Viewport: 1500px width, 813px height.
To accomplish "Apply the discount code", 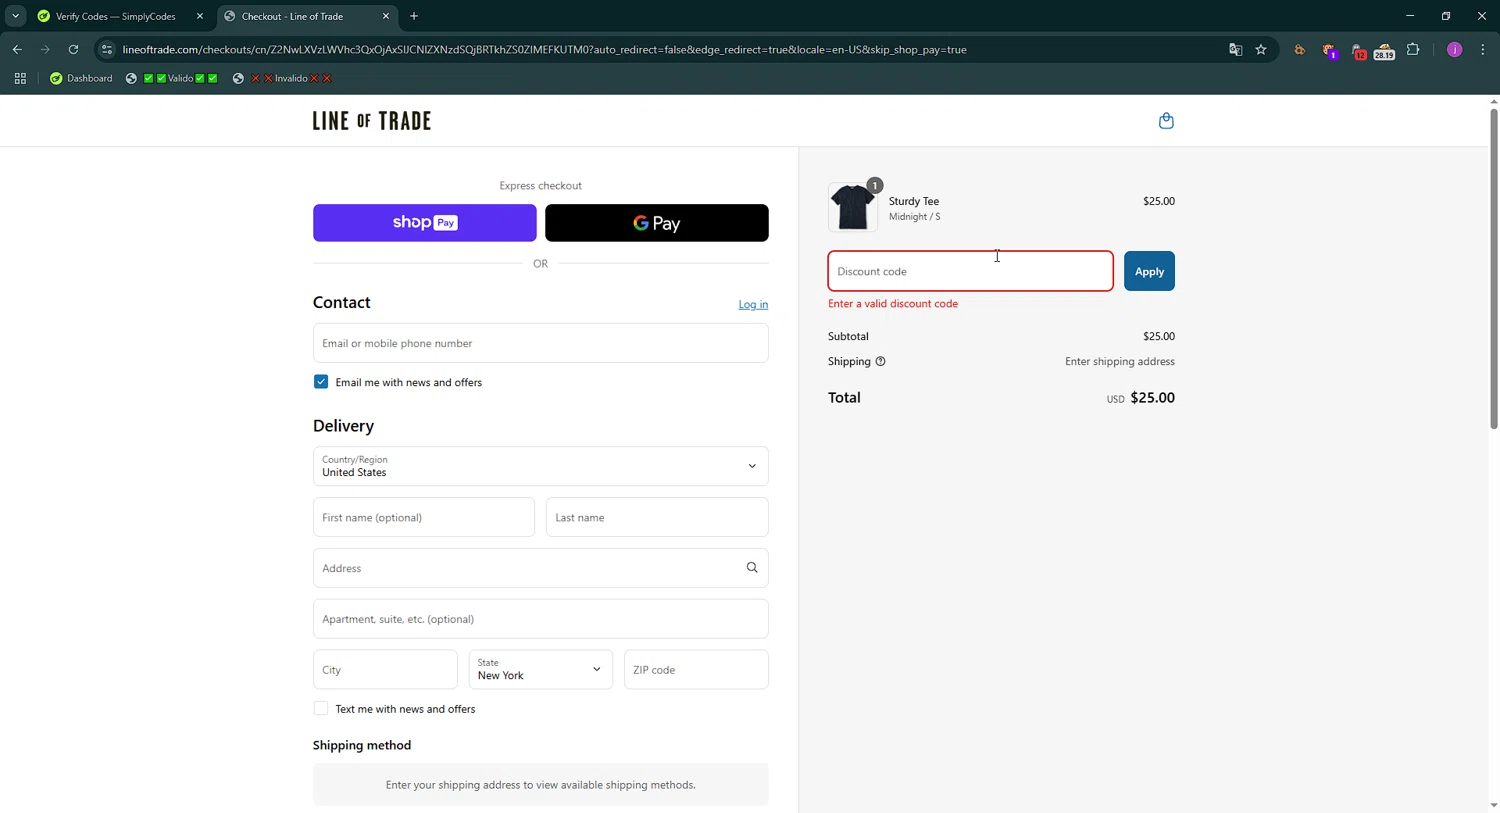I will 1149,271.
